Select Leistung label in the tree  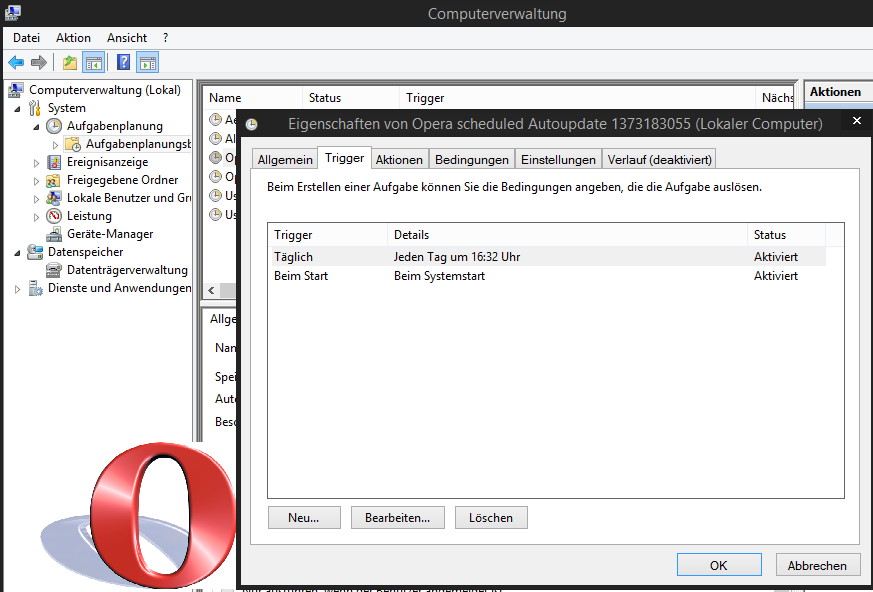[x=89, y=216]
